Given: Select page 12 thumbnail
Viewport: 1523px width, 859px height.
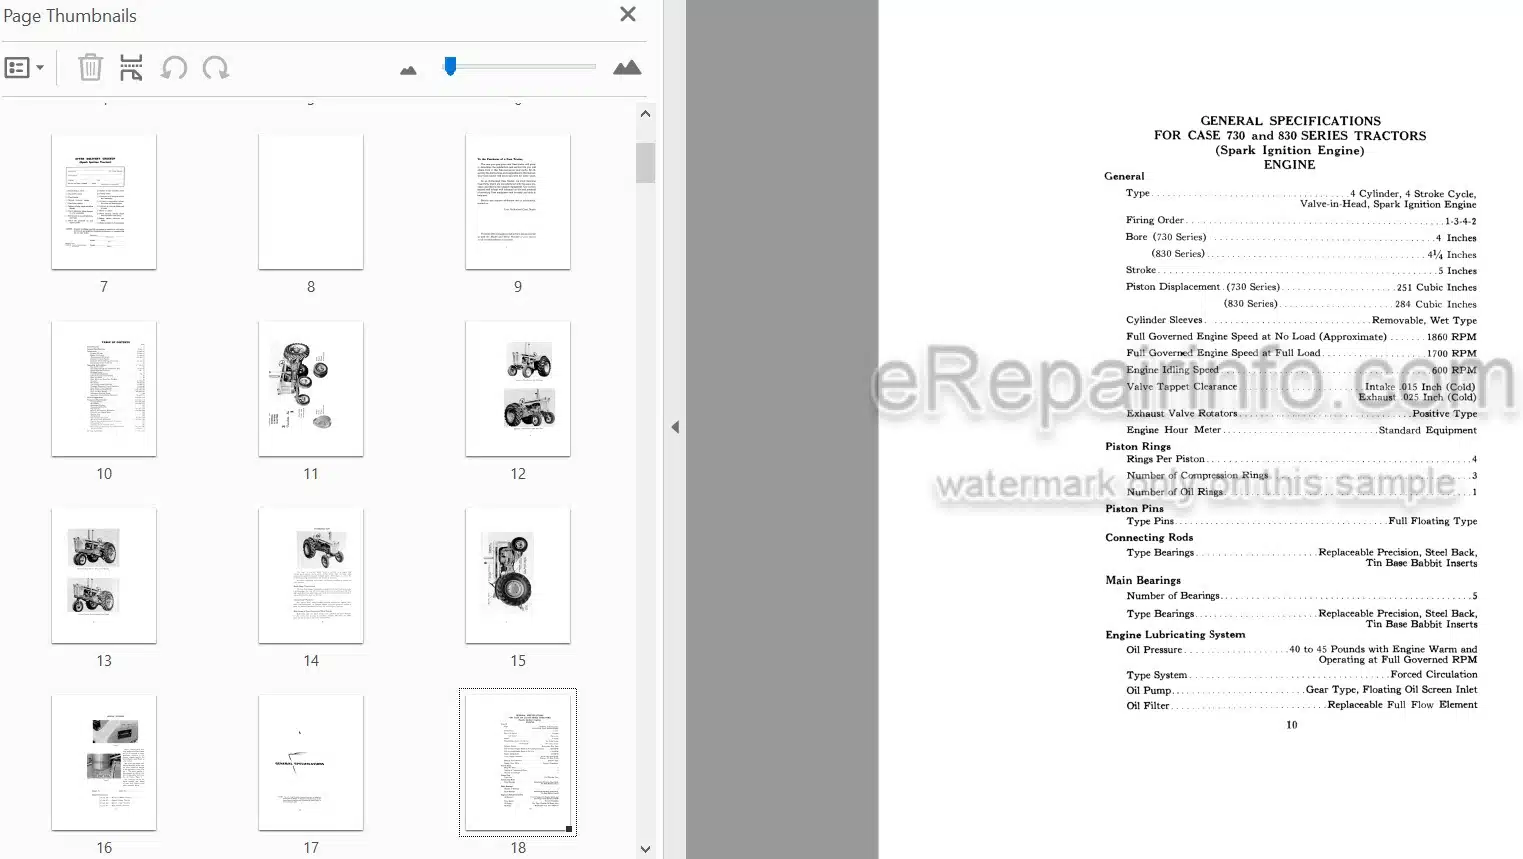Looking at the screenshot, I should click(518, 389).
